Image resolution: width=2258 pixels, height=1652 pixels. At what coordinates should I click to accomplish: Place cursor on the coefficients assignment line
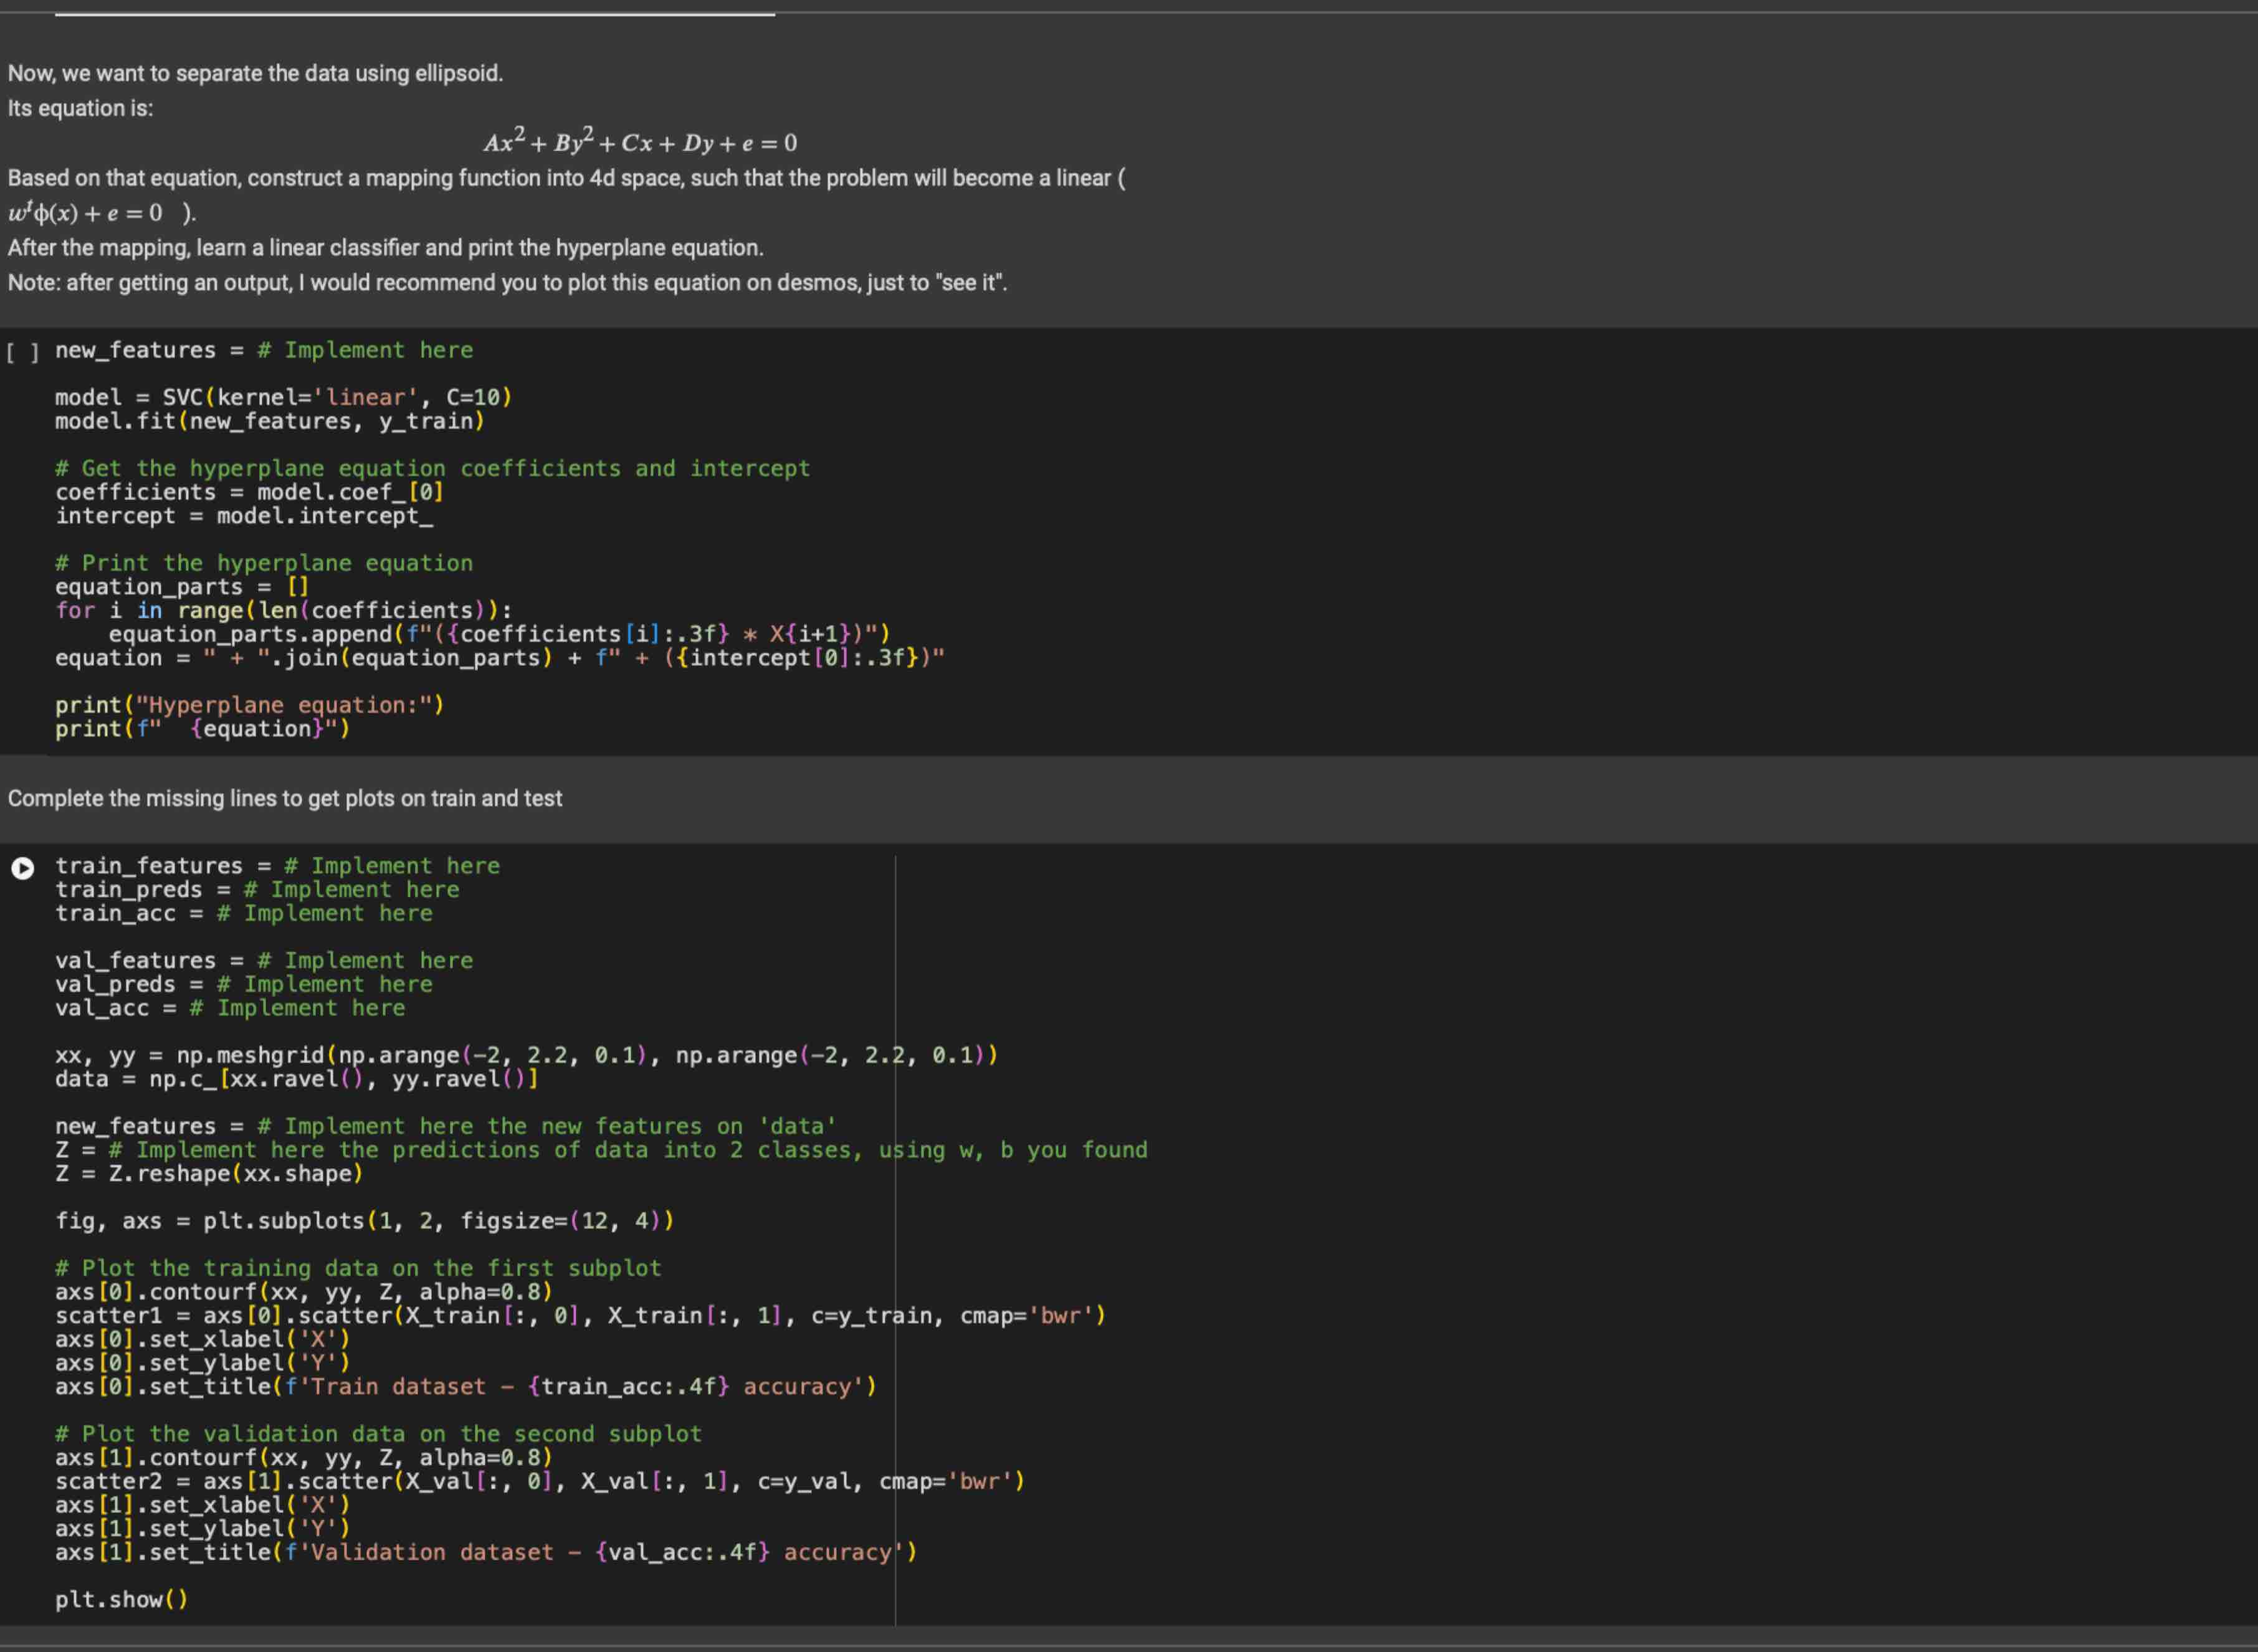249,491
